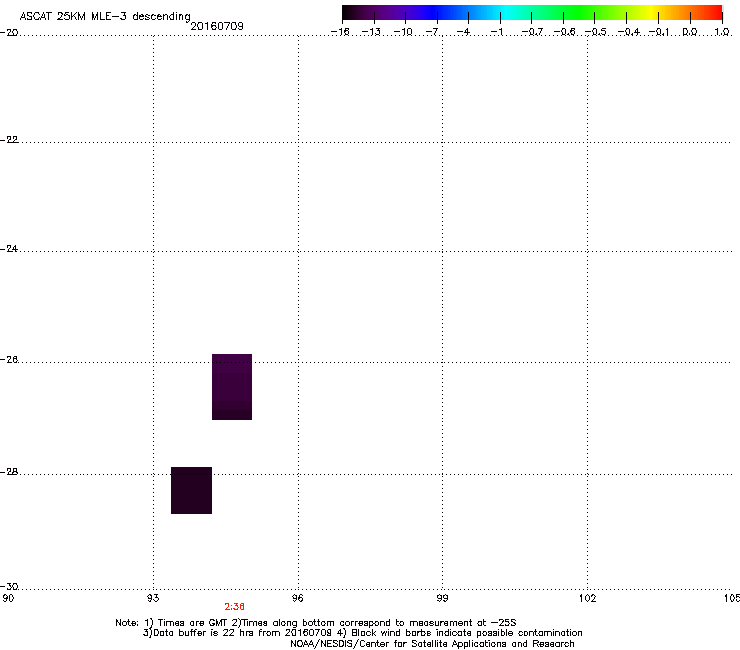Click the longitude label 93
Screen dimensions: 740x650
153,598
